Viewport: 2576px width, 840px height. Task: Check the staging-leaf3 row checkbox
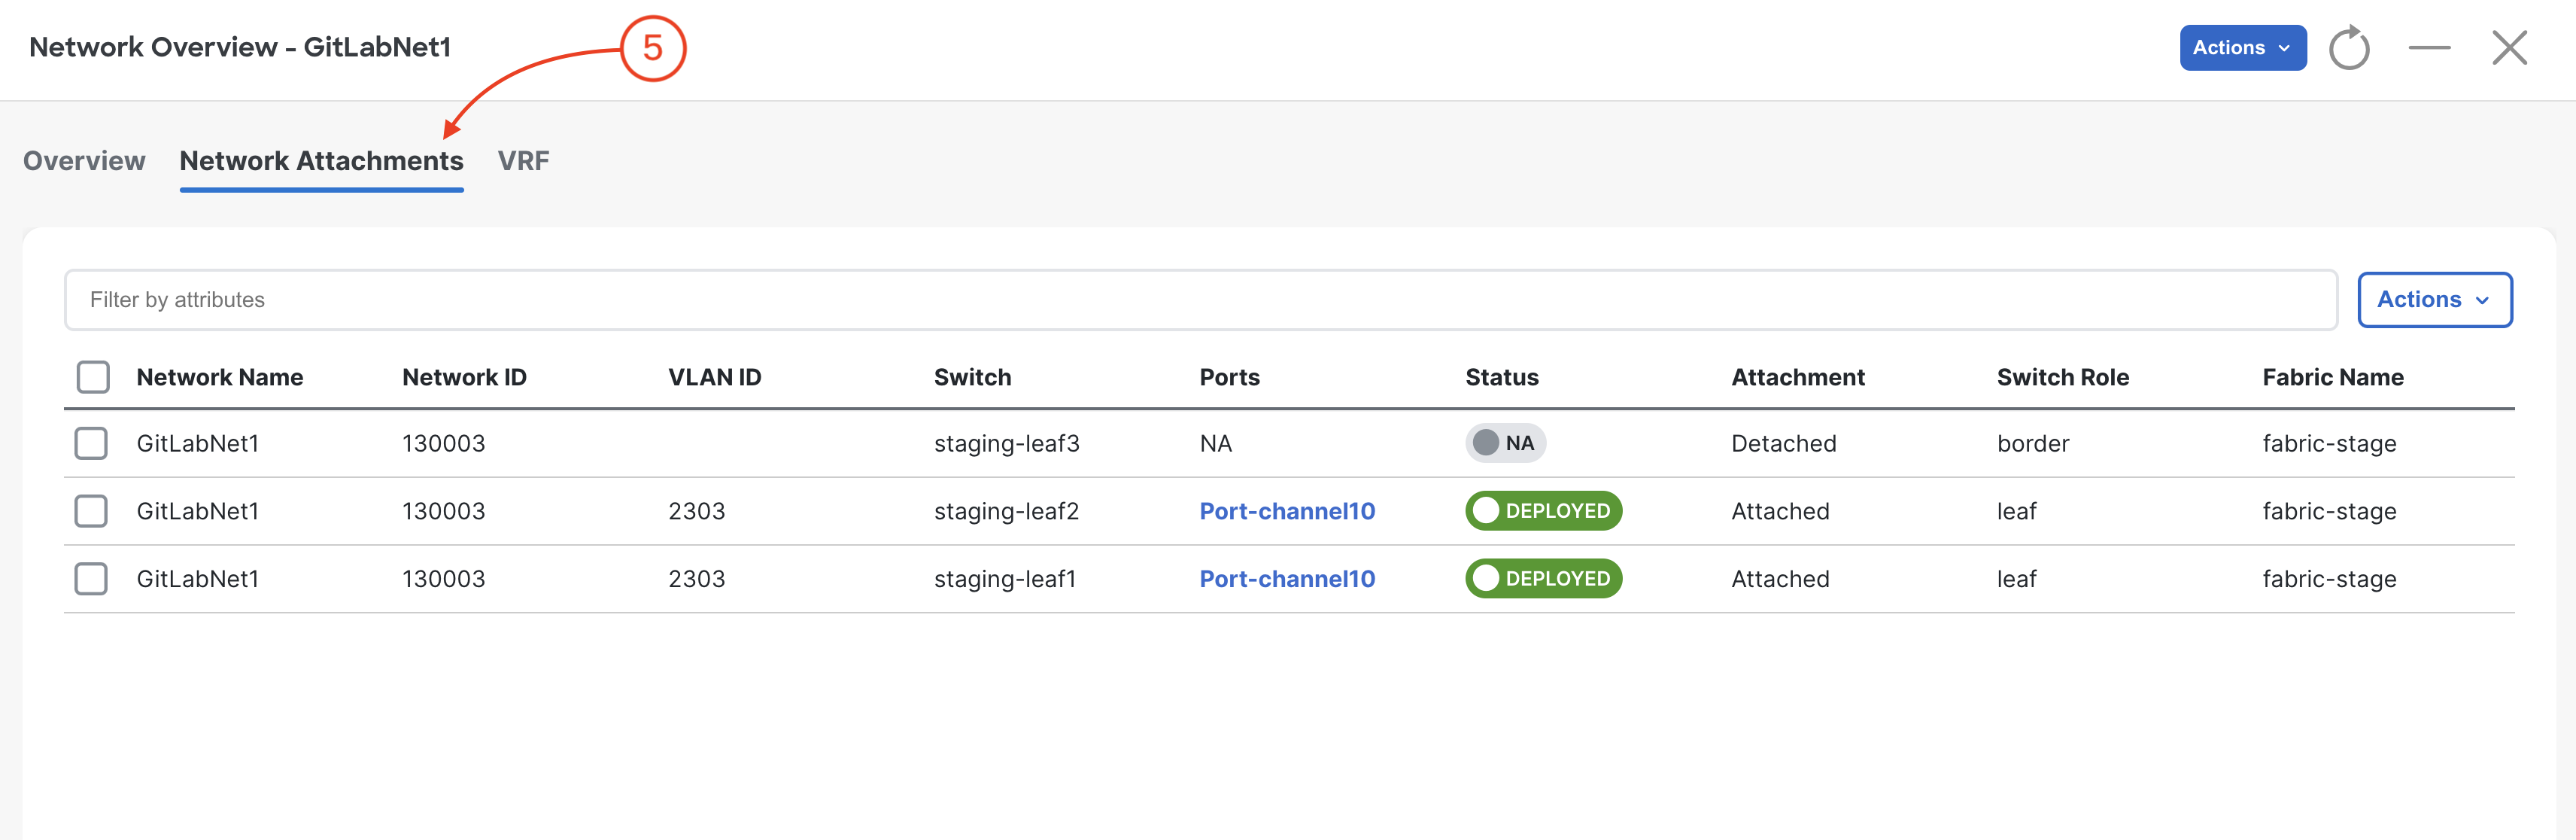tap(91, 443)
